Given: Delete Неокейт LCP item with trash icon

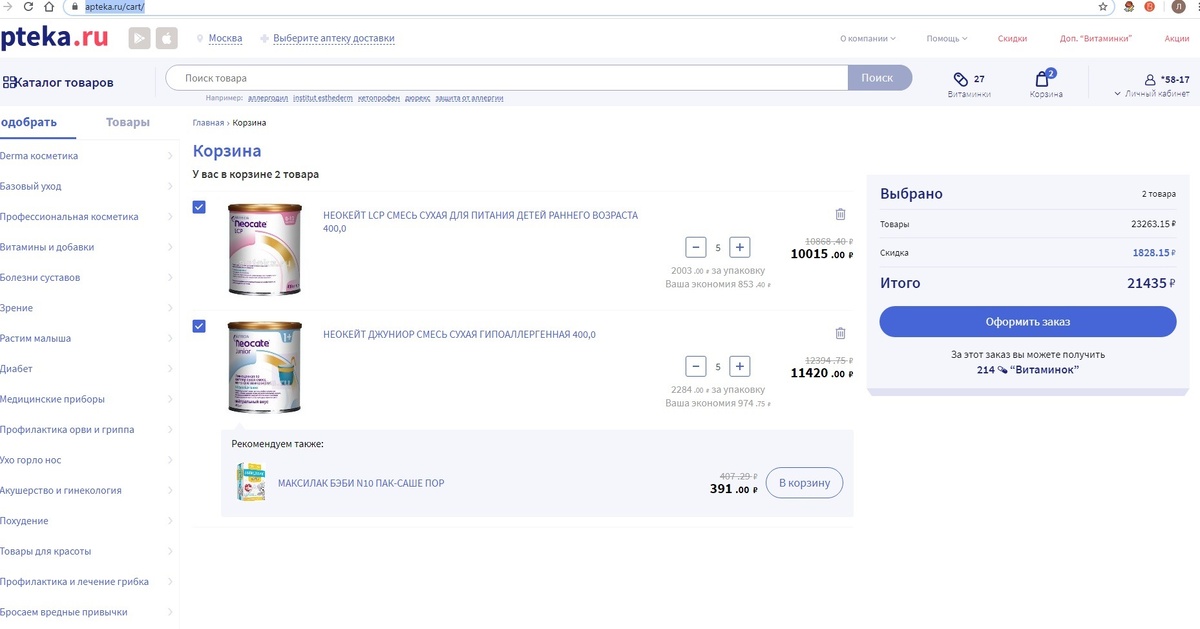Looking at the screenshot, I should 840,214.
